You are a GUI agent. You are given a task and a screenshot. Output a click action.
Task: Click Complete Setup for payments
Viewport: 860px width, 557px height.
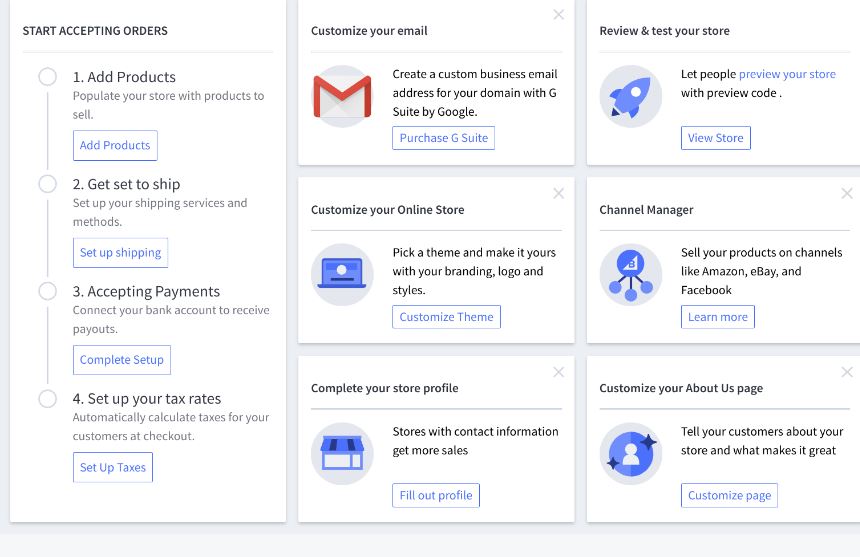click(x=122, y=360)
